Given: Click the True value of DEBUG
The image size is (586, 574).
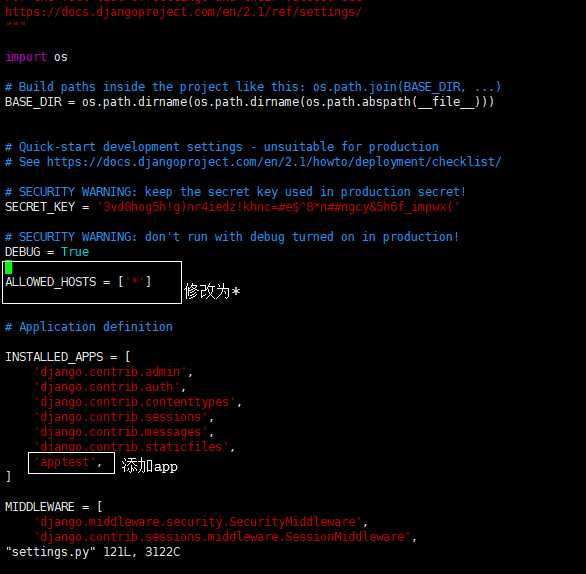Looking at the screenshot, I should click(x=75, y=252).
